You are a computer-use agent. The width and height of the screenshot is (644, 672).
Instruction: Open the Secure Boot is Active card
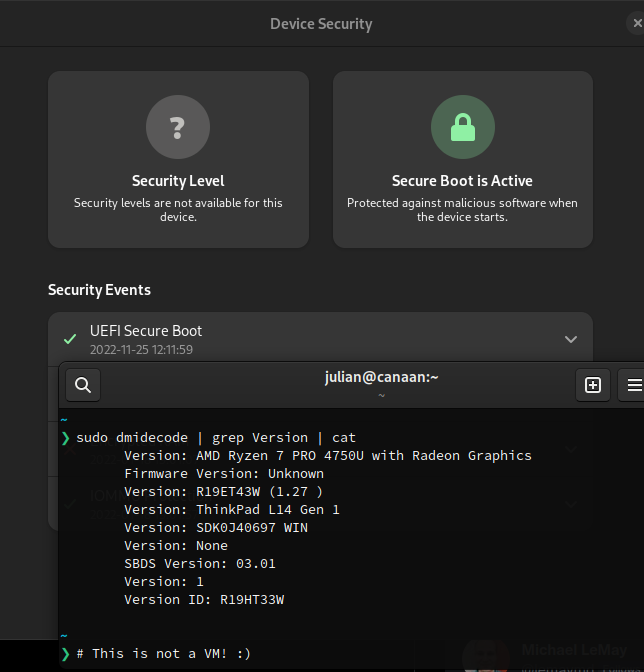point(463,159)
